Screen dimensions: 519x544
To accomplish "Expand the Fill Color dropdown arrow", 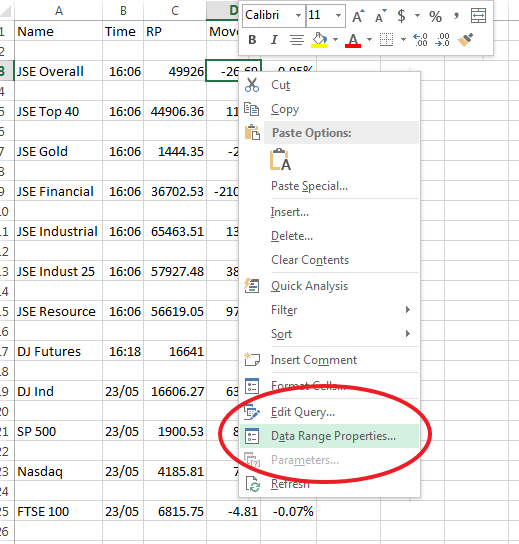I will pos(335,40).
